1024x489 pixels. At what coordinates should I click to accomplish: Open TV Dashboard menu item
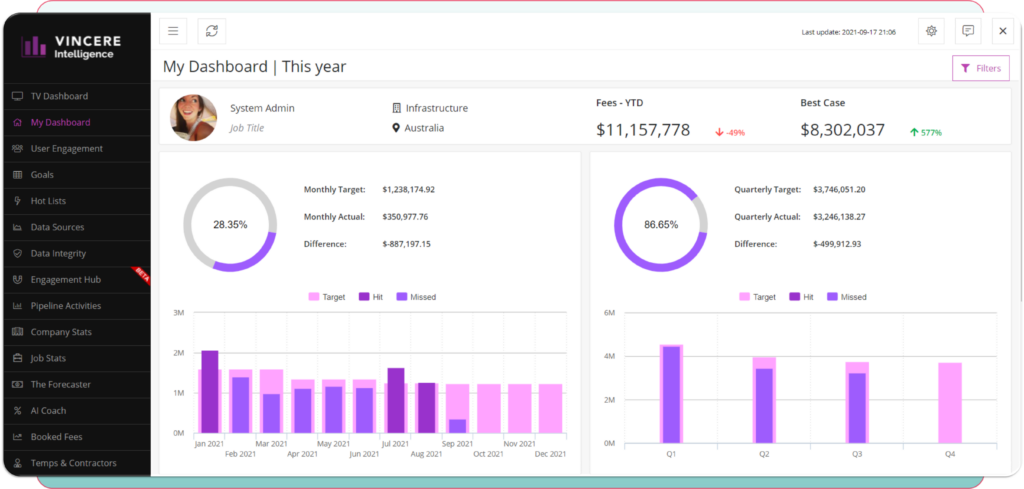tap(59, 96)
